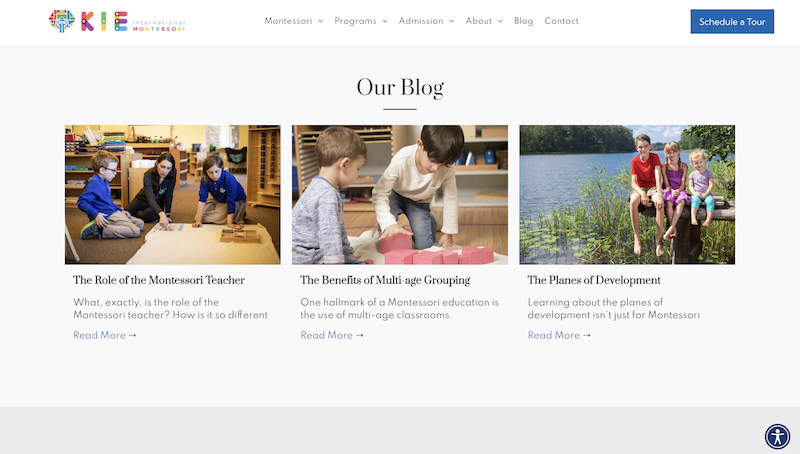Screen dimensions: 800x454
Task: Click the KIE International Montessori logo
Action: click(x=117, y=21)
